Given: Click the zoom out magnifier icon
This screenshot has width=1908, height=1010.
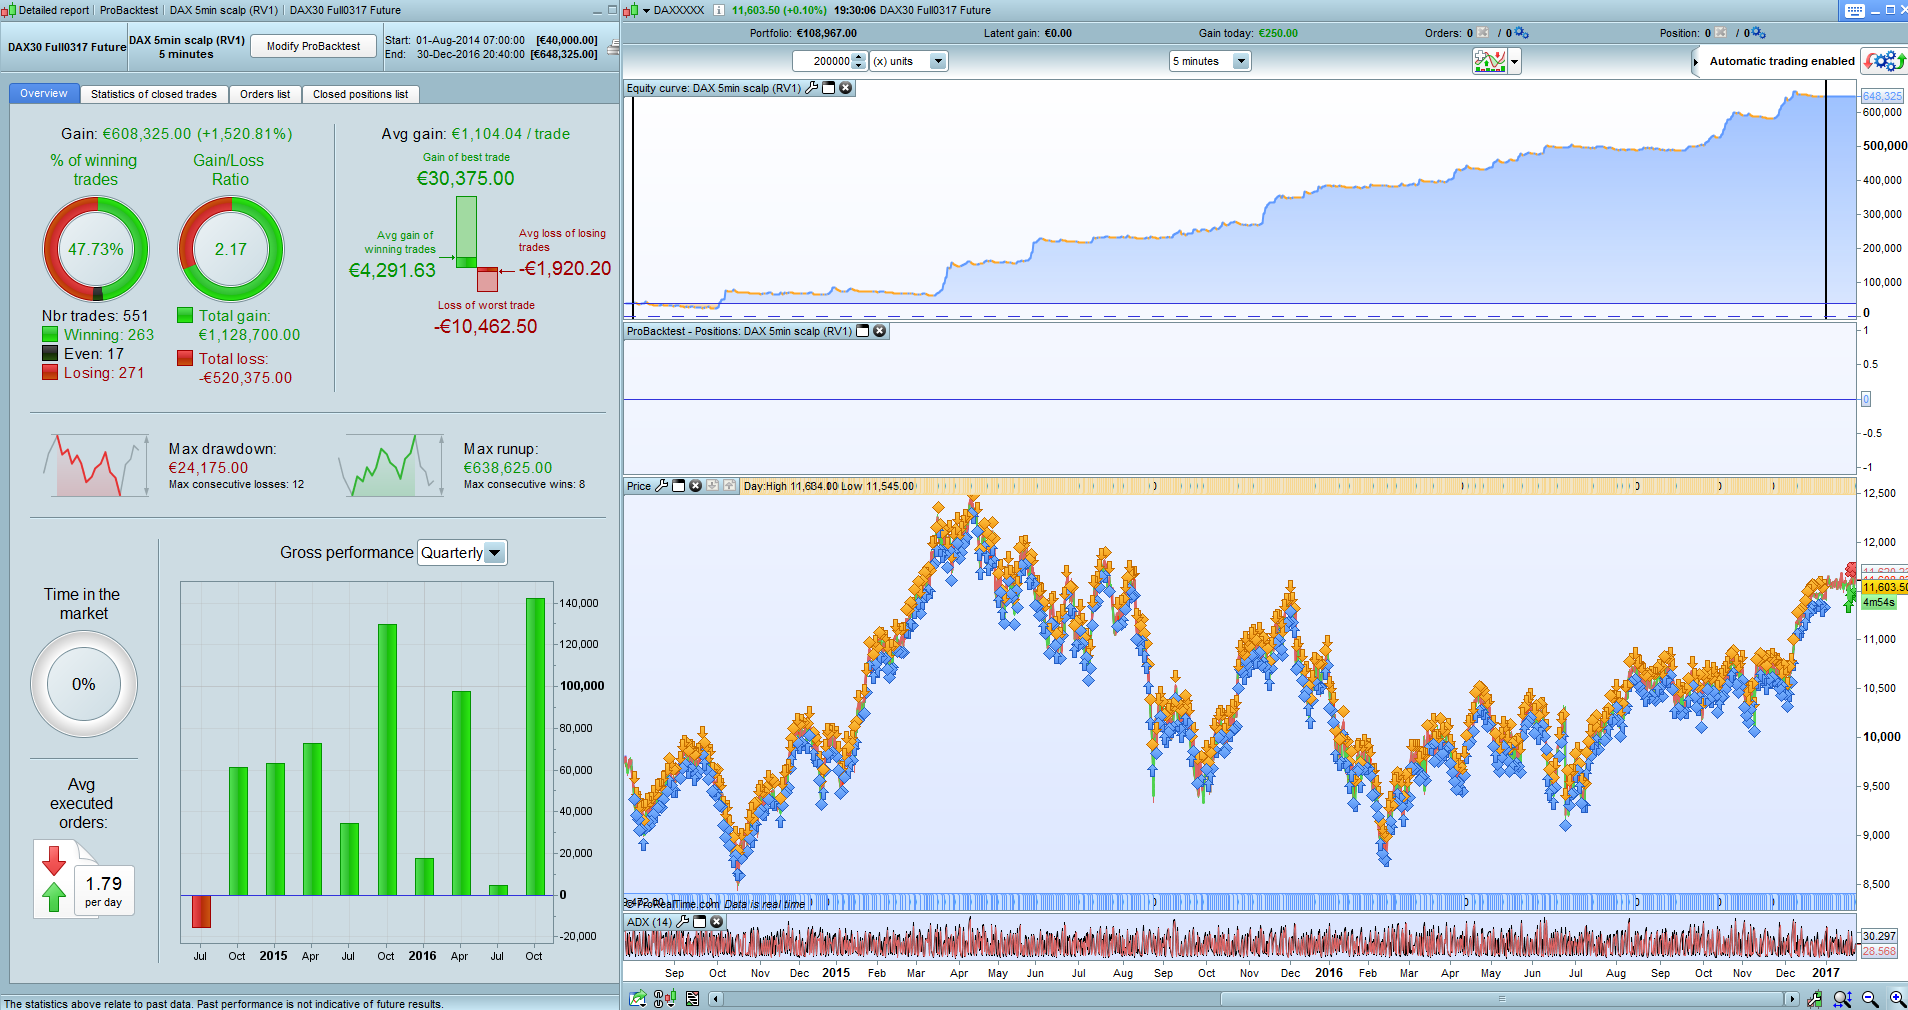Looking at the screenshot, I should click(x=1870, y=998).
